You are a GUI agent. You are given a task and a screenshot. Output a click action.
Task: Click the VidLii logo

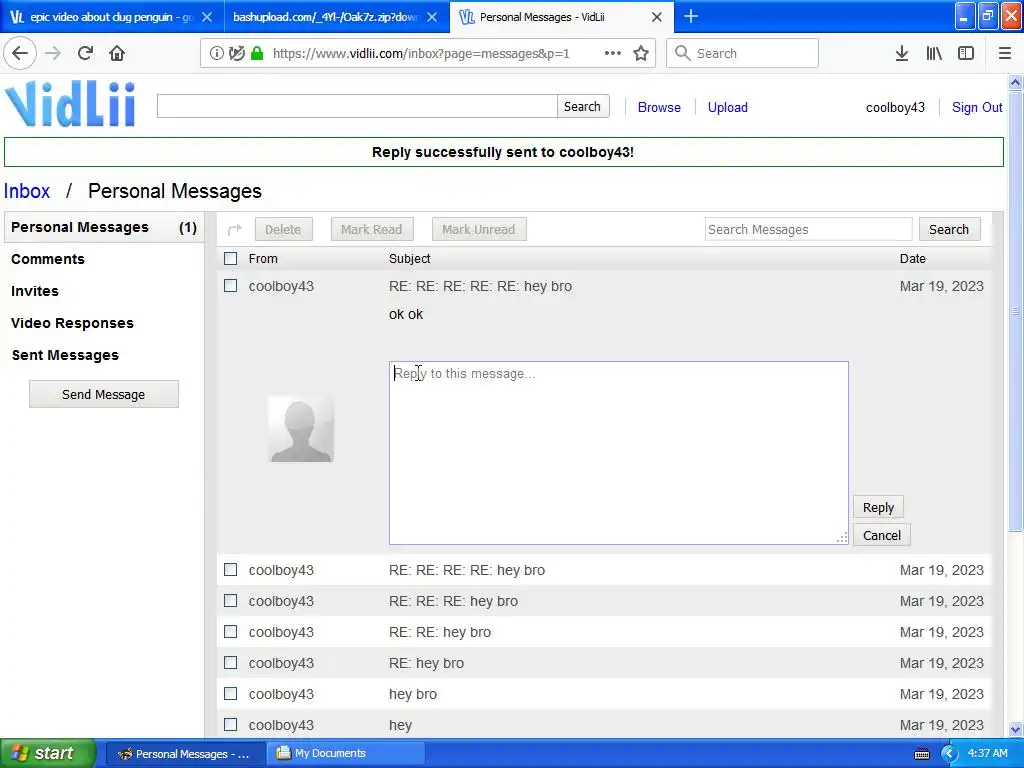(x=71, y=104)
